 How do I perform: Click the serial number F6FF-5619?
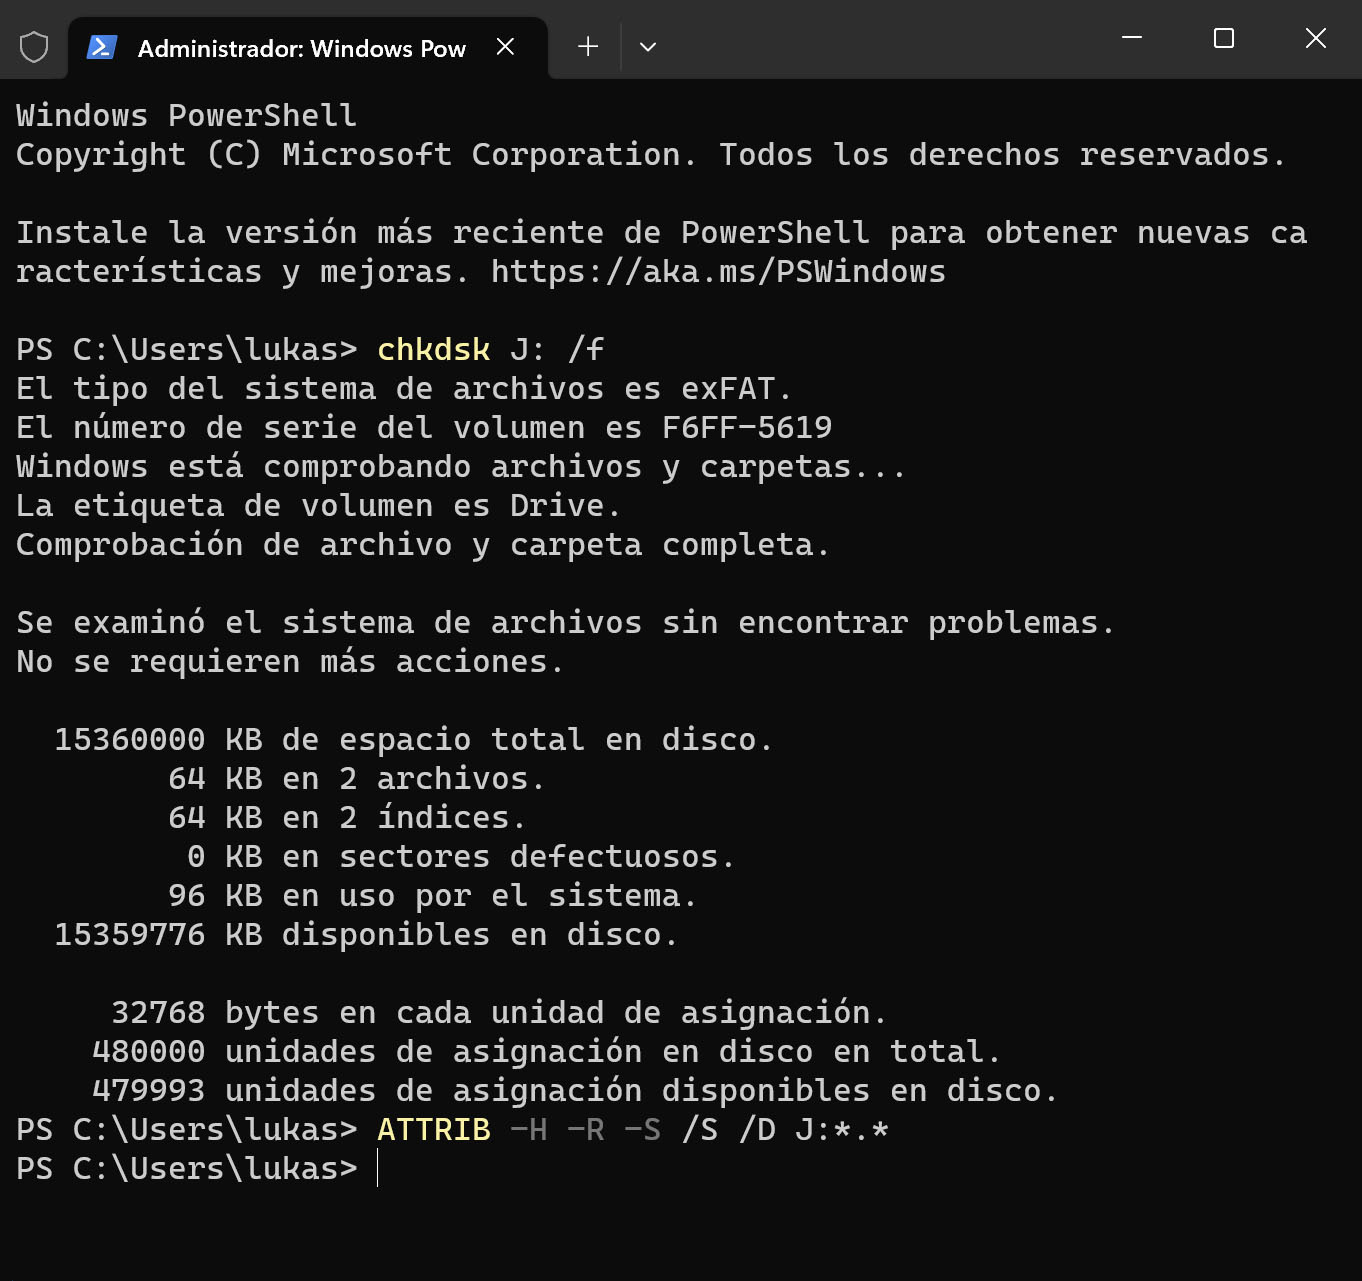746,428
